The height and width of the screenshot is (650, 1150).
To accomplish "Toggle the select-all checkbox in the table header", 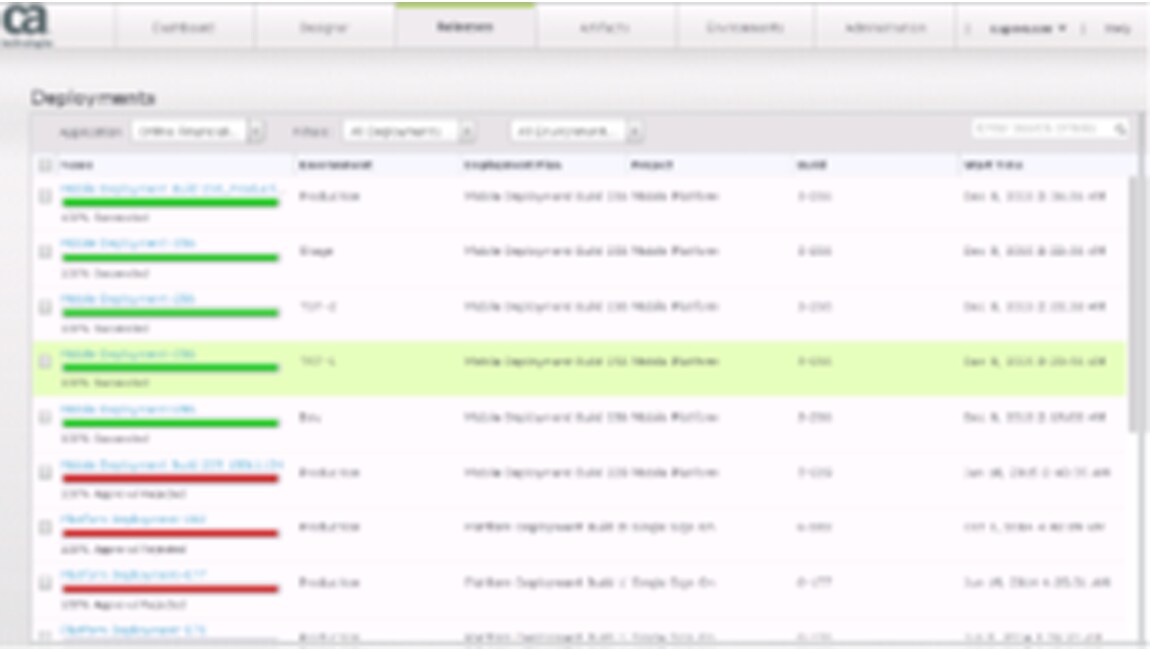I will click(x=45, y=165).
